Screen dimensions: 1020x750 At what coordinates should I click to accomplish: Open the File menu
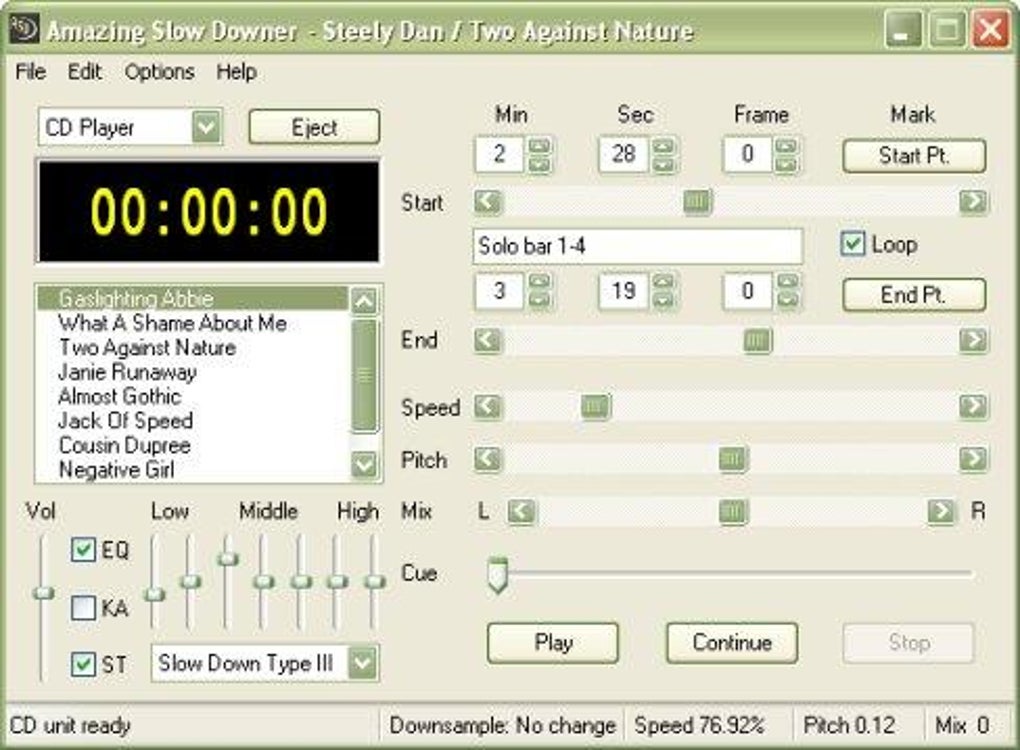coord(31,72)
